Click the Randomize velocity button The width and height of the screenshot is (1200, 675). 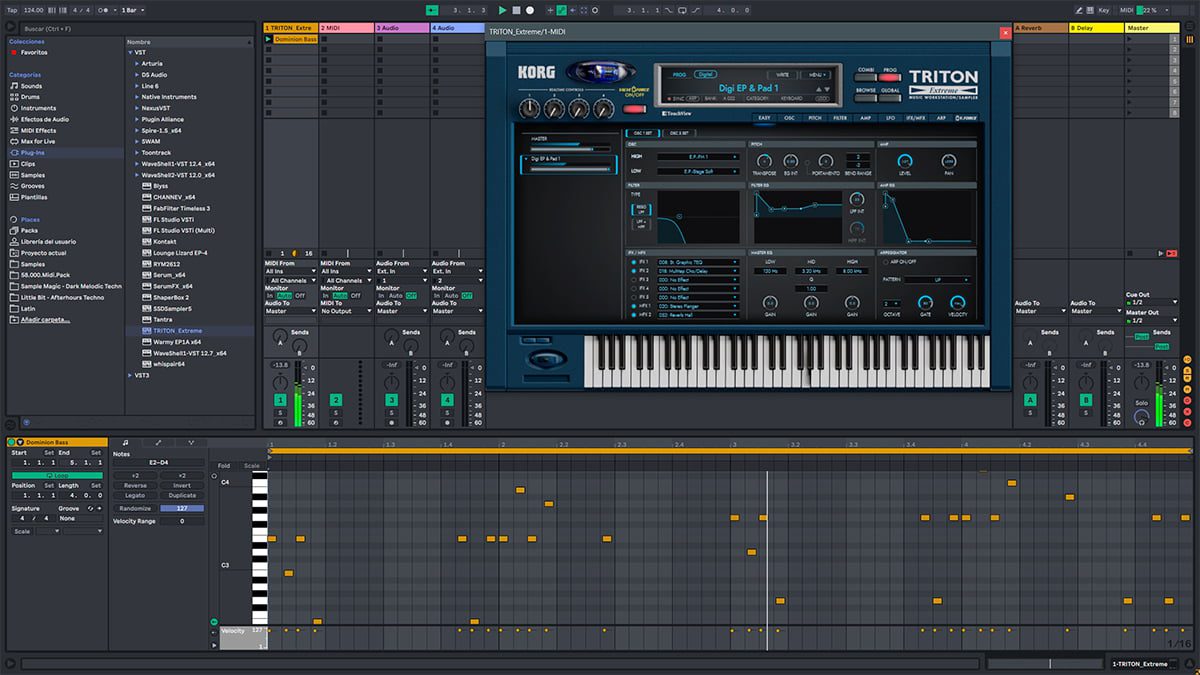coord(135,508)
